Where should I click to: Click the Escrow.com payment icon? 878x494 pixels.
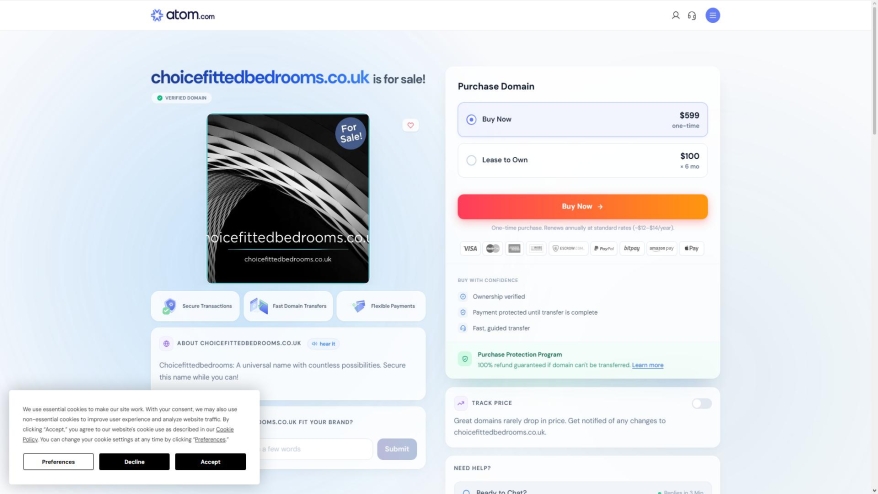tap(568, 249)
